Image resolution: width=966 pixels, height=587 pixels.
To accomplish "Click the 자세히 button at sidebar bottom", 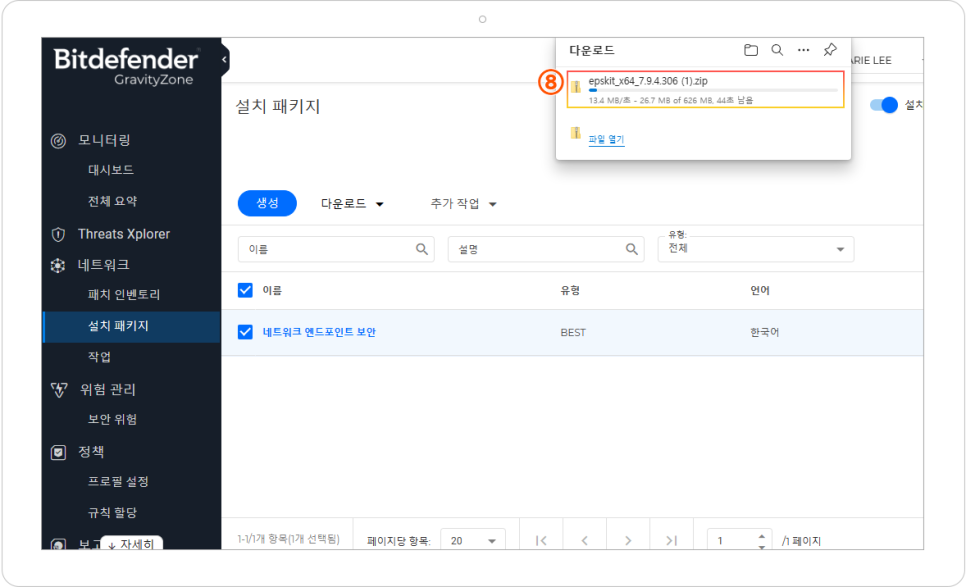I will coord(131,544).
